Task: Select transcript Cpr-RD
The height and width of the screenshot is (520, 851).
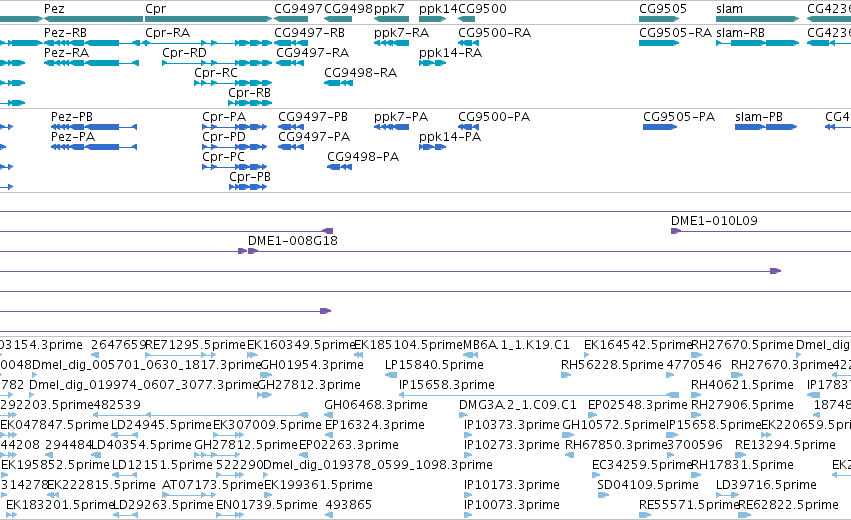Action: click(217, 63)
